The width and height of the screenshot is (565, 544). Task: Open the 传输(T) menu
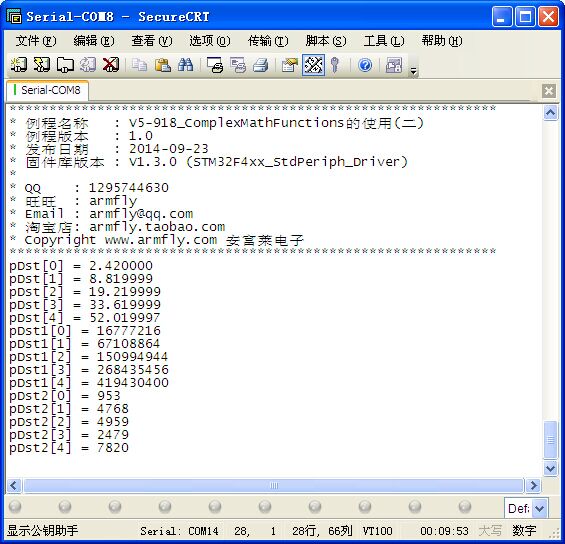pos(268,41)
